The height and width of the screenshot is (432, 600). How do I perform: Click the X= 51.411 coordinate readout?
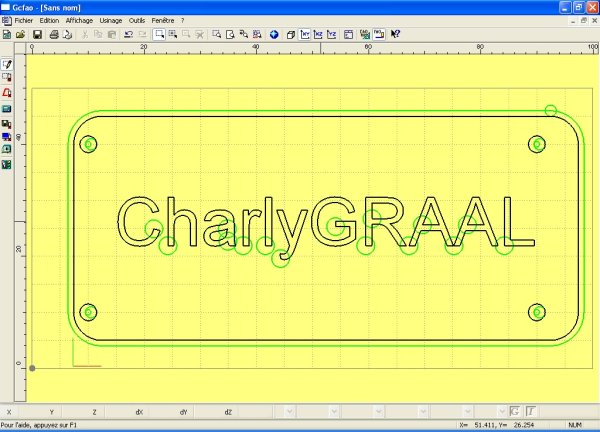[x=480, y=425]
